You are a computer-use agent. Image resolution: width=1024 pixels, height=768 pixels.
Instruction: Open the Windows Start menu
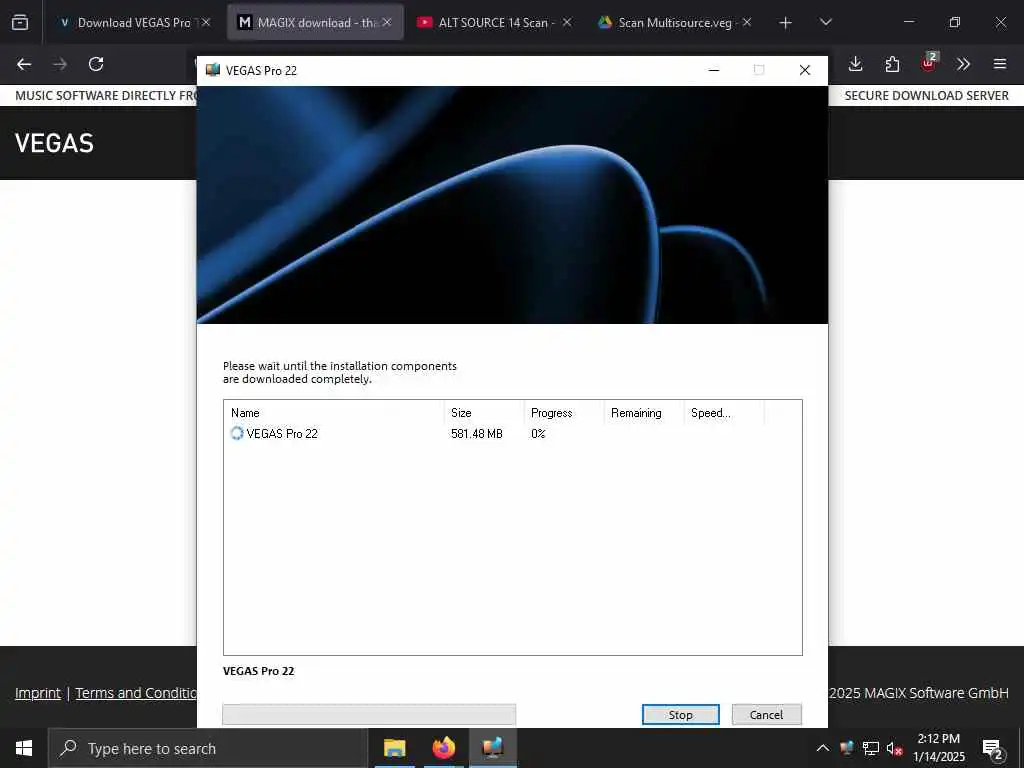point(24,748)
